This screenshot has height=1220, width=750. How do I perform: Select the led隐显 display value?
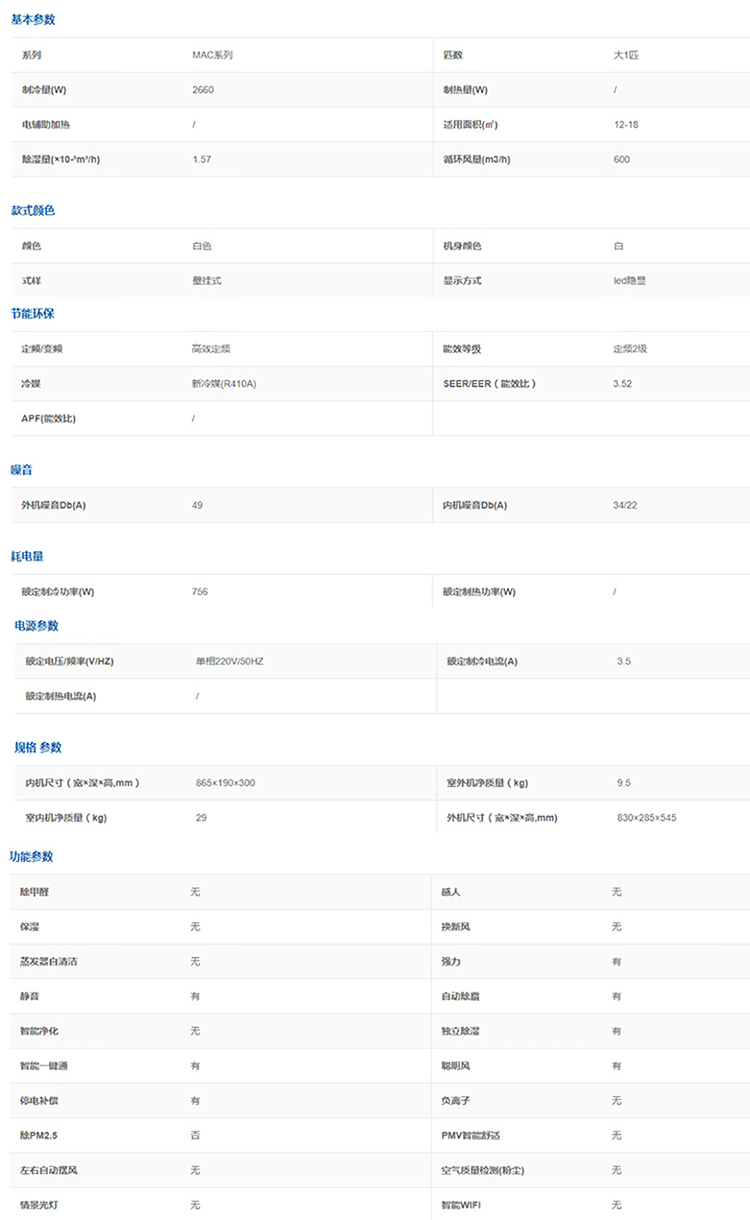(x=630, y=281)
